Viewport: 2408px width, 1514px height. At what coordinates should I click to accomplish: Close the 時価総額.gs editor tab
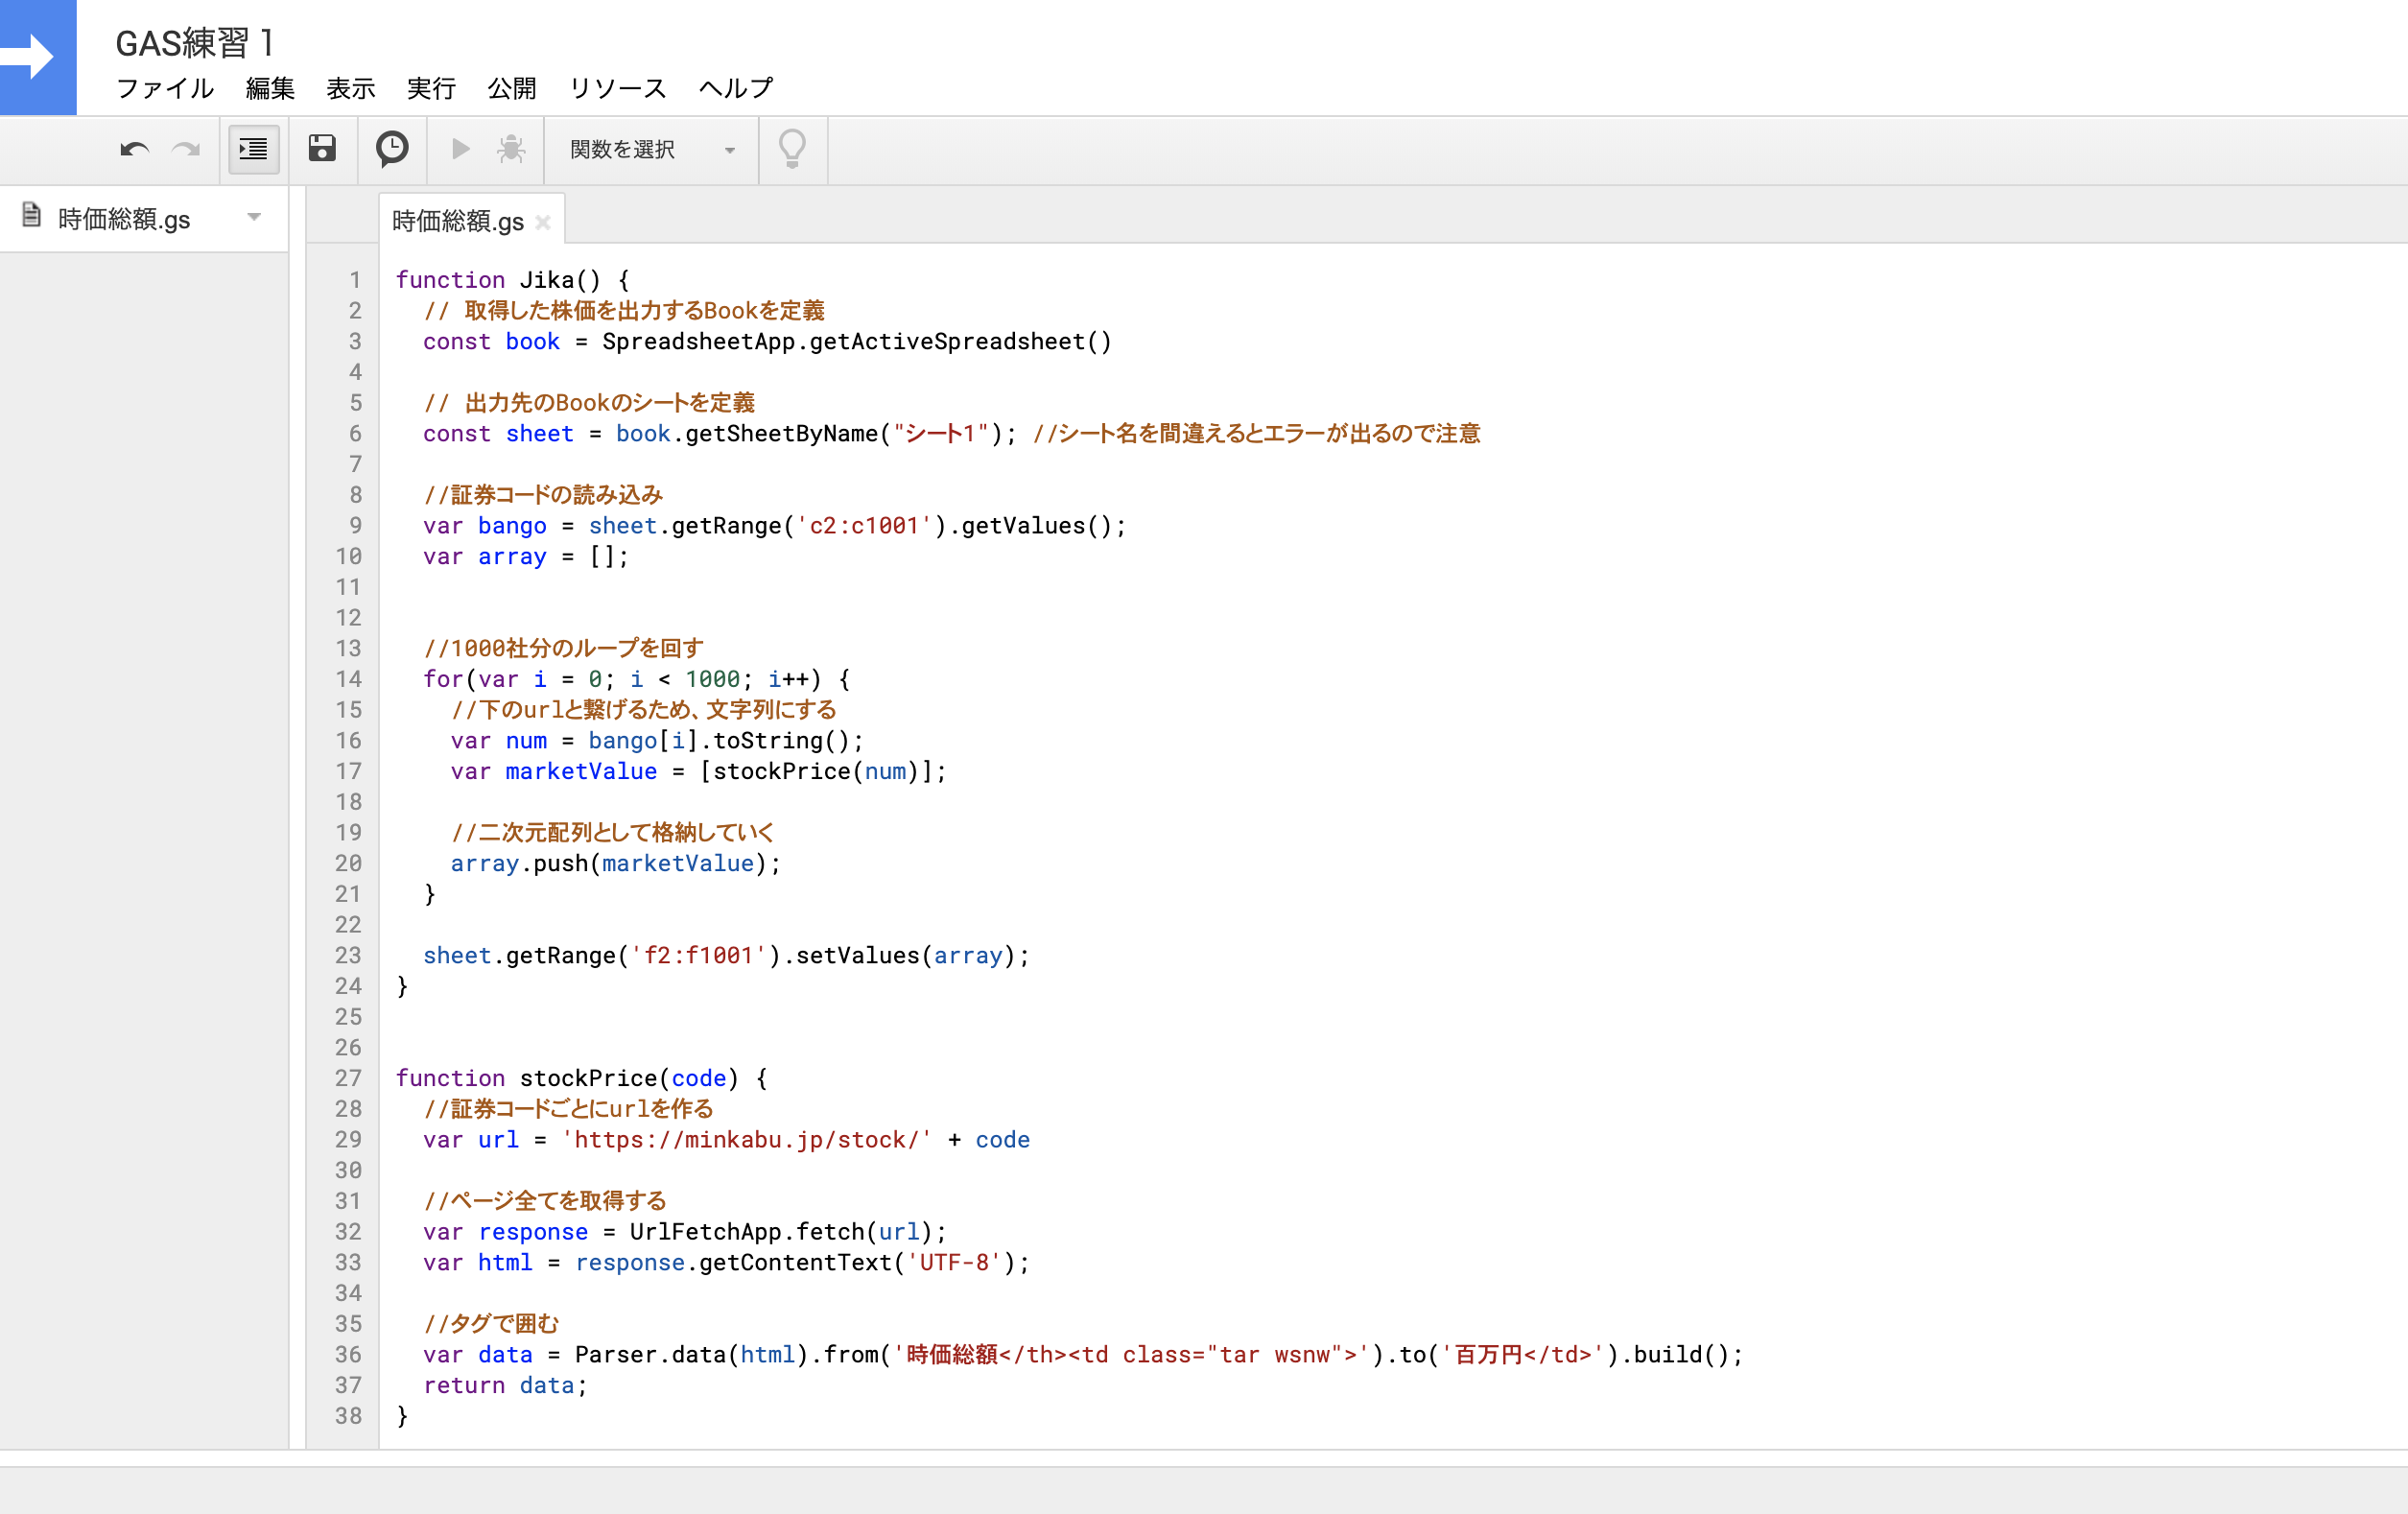coord(543,222)
